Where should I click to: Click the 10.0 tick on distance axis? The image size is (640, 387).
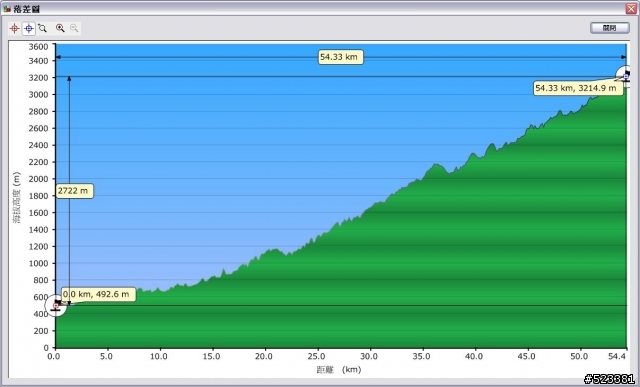coord(159,356)
